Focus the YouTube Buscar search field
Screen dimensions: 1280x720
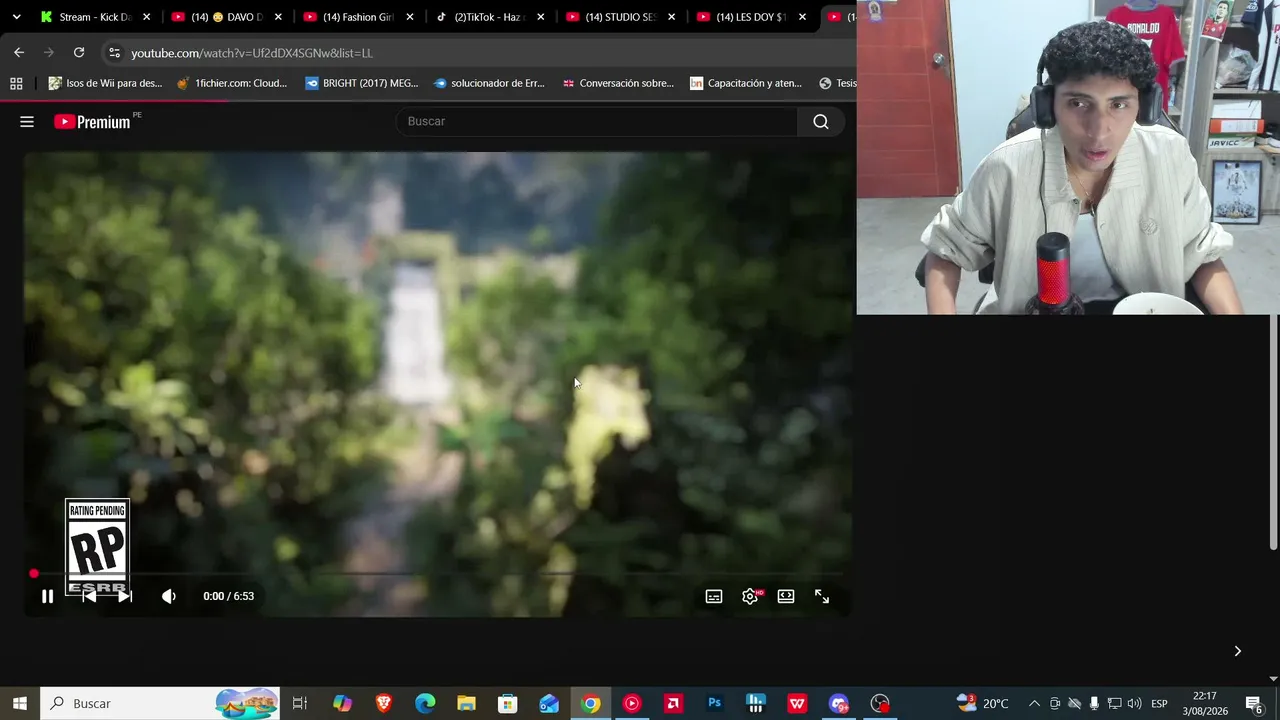pos(596,121)
